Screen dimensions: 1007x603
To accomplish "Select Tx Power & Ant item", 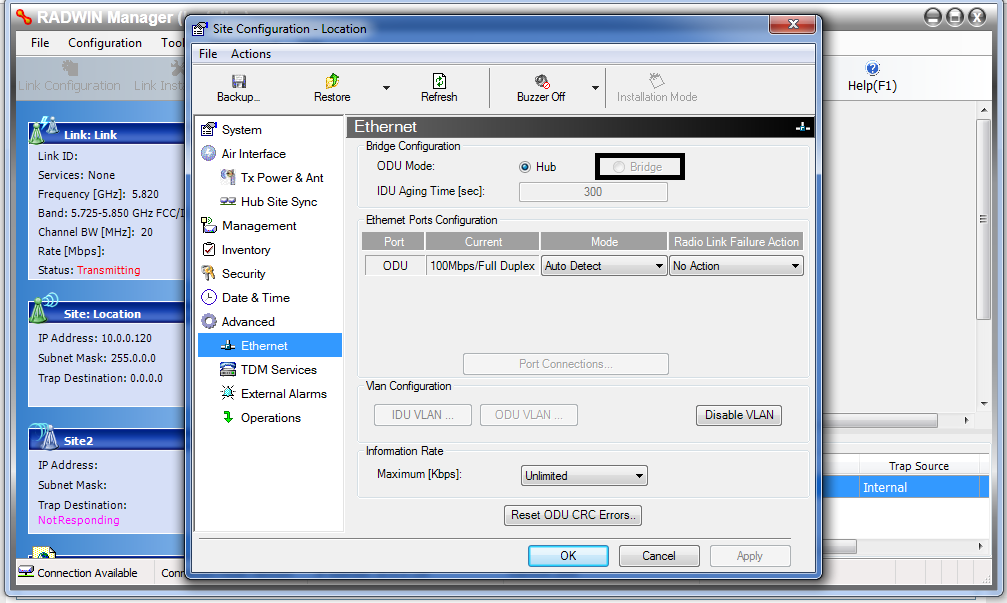I will tap(272, 178).
